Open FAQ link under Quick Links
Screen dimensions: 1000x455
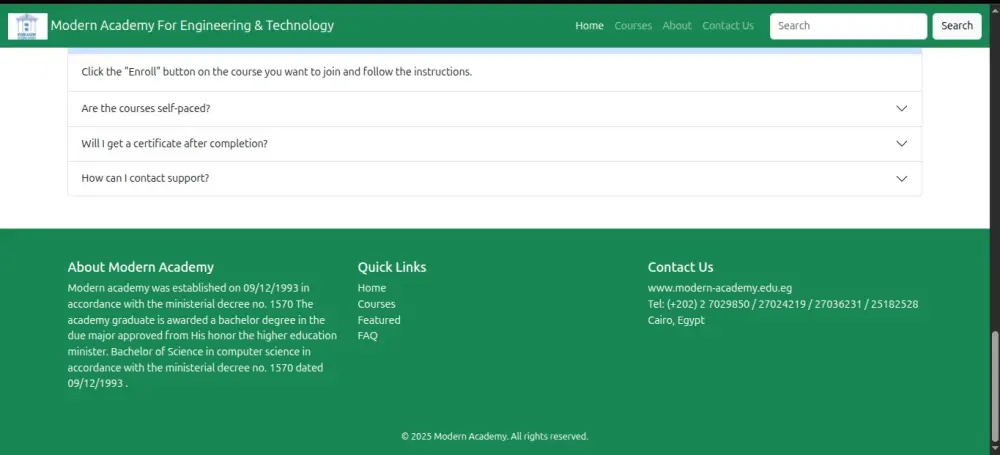click(367, 336)
